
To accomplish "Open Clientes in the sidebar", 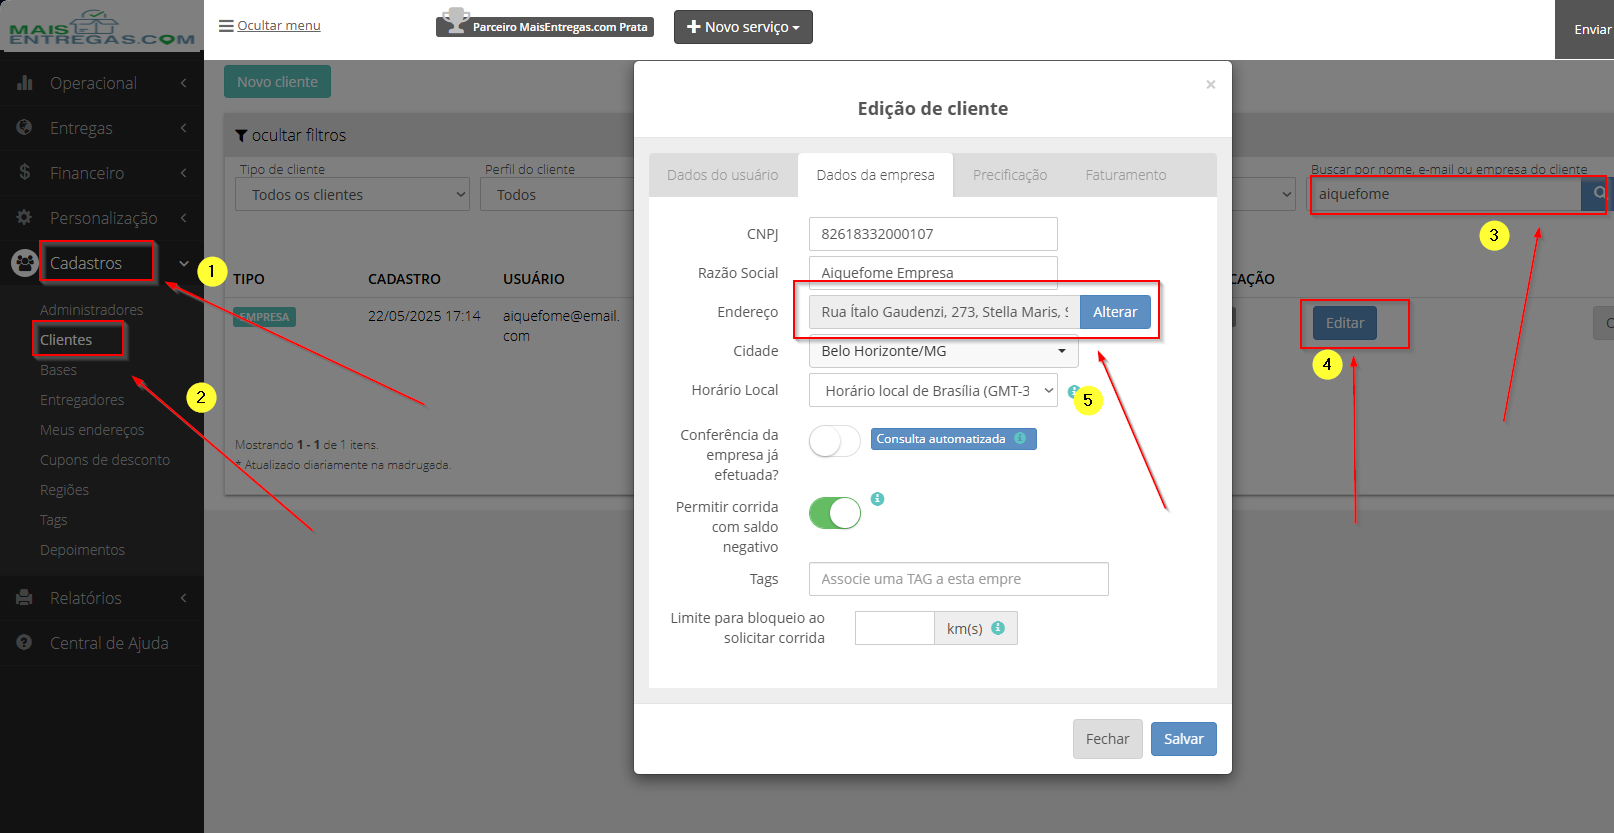I will [66, 340].
